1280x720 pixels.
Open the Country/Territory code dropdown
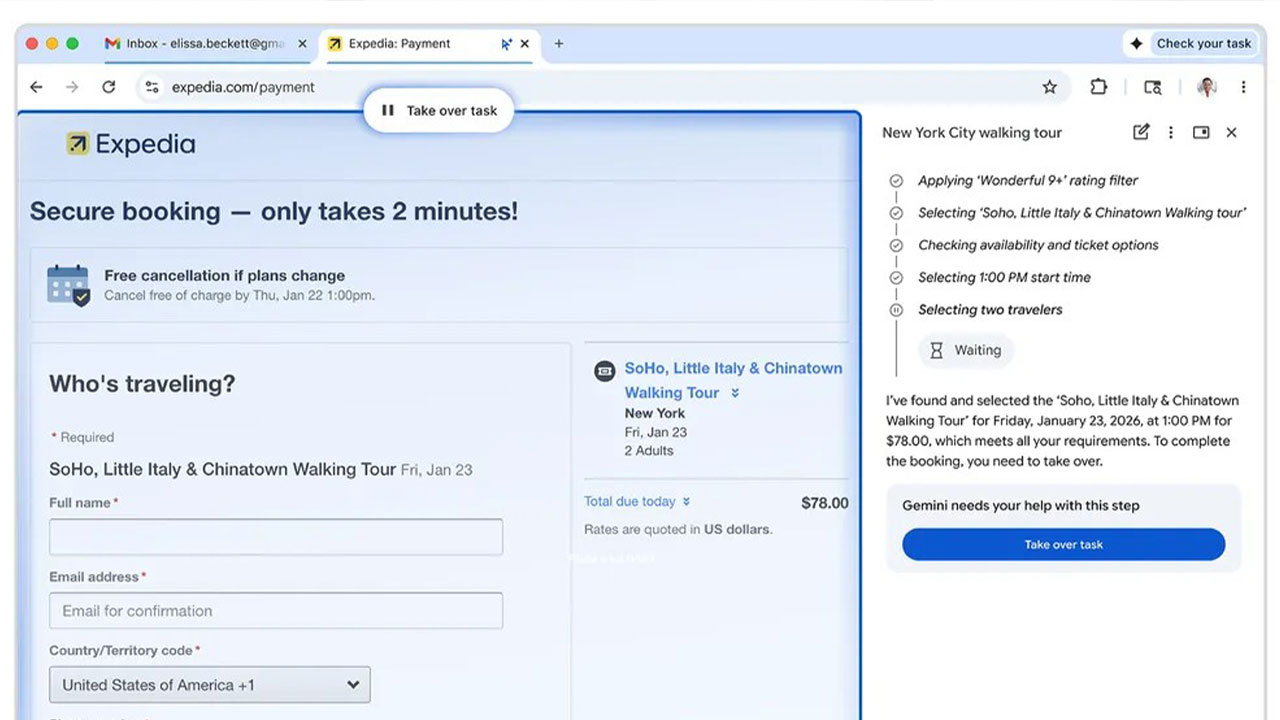pos(210,685)
